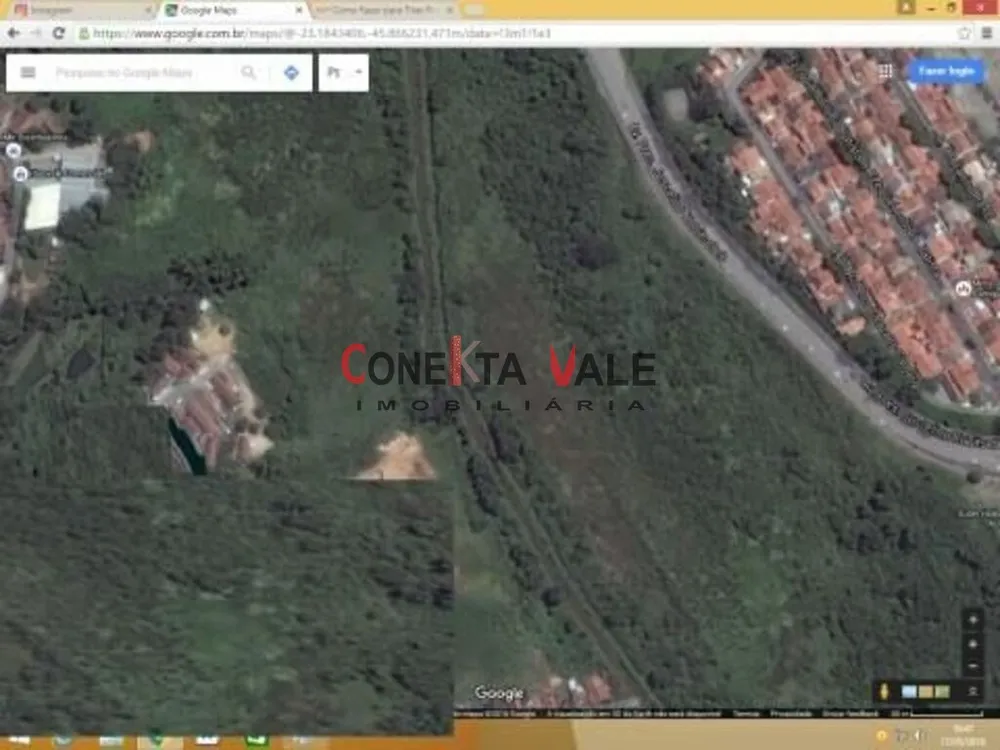Screen dimensions: 1000x750
Task: Open the 'Termos' footer link
Action: [746, 714]
